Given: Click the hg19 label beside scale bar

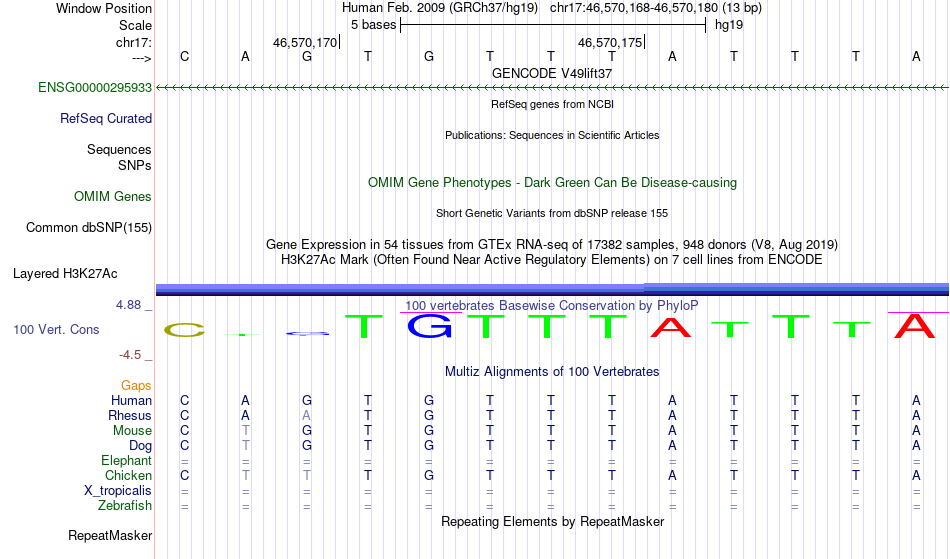Looking at the screenshot, I should tap(729, 25).
